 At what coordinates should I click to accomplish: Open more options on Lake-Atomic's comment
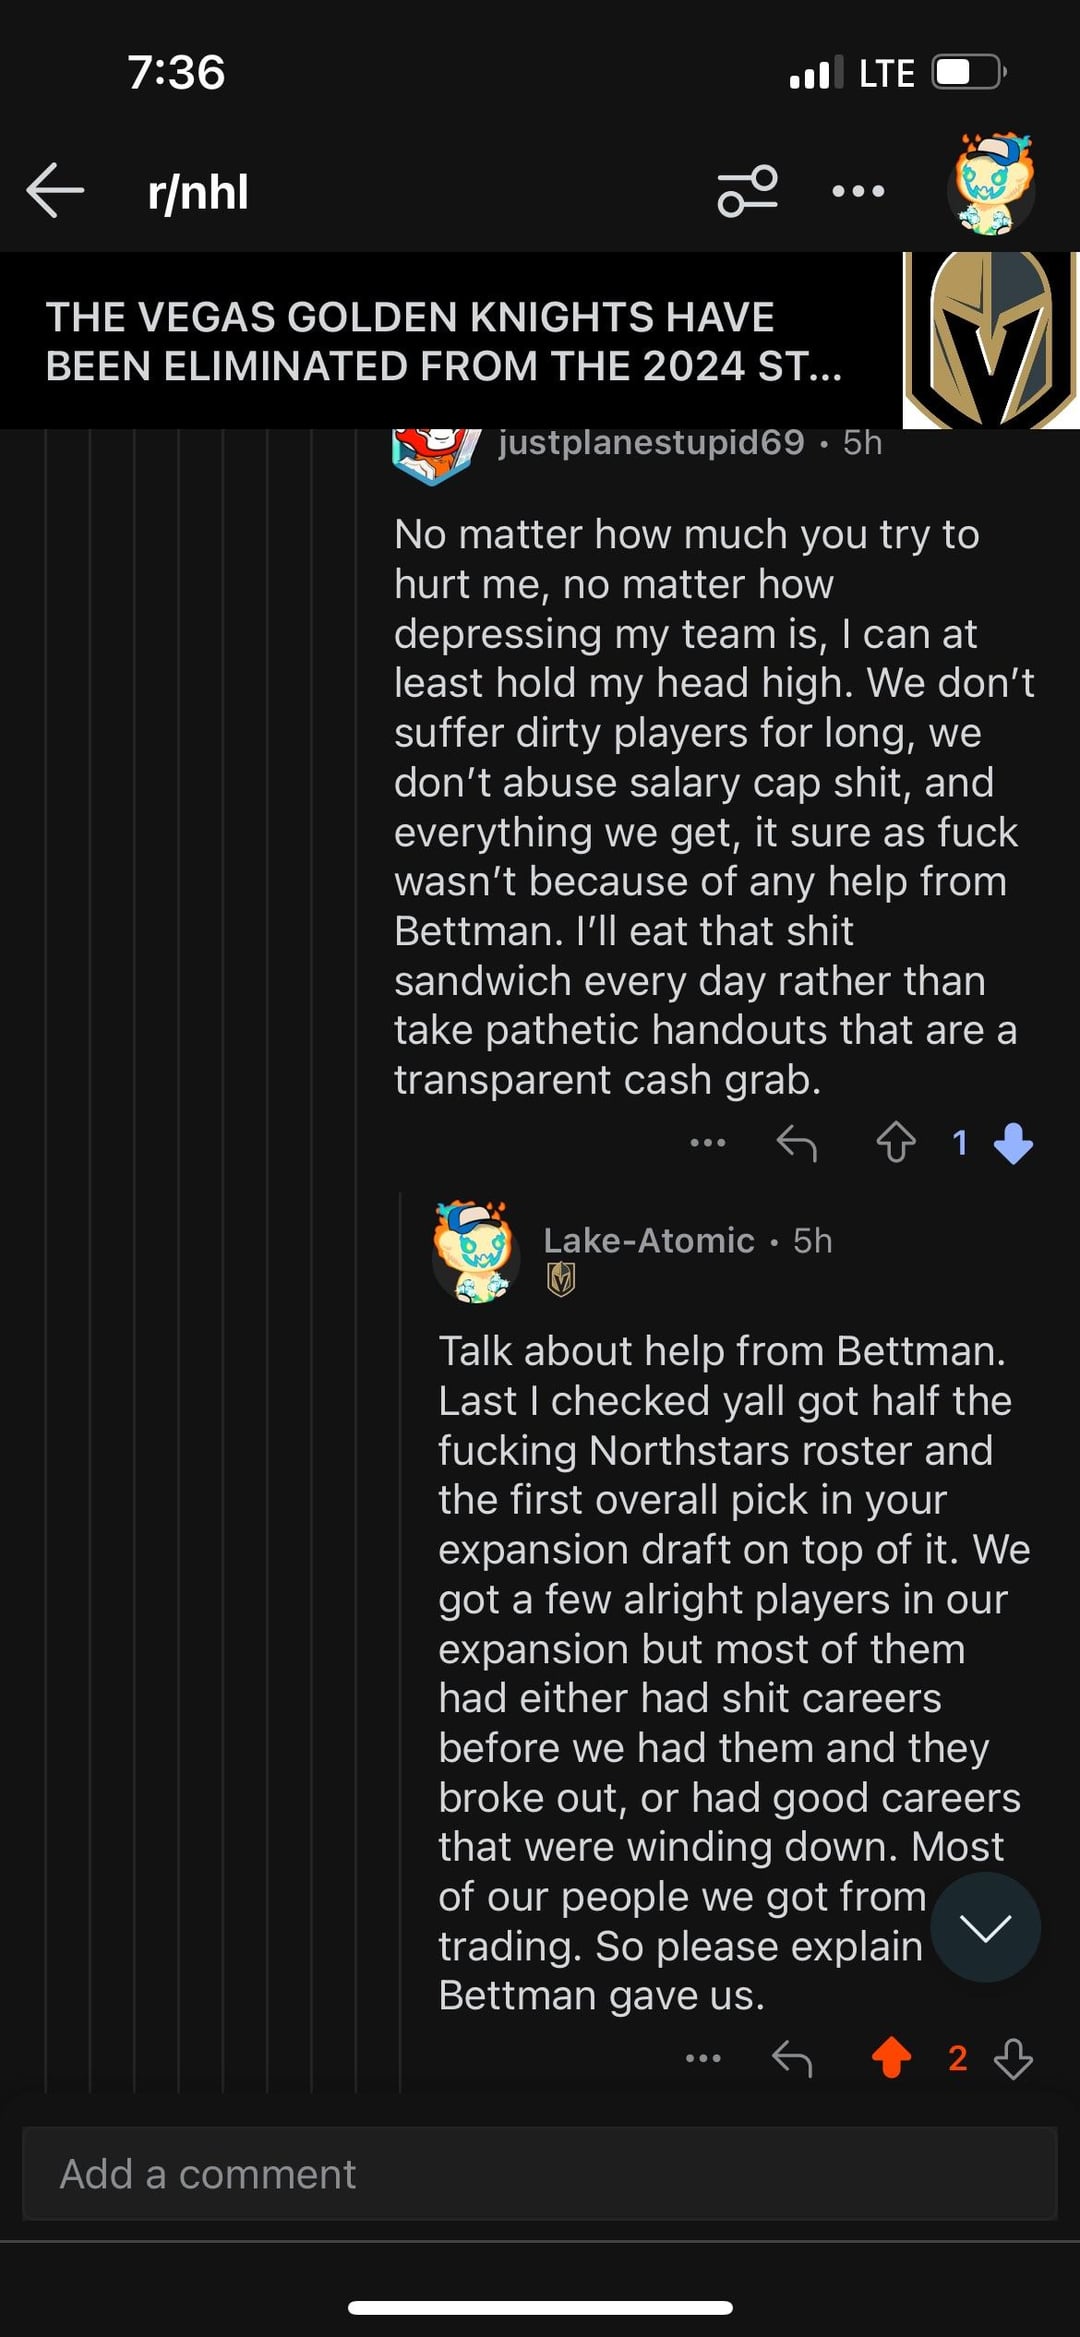[x=703, y=2059]
